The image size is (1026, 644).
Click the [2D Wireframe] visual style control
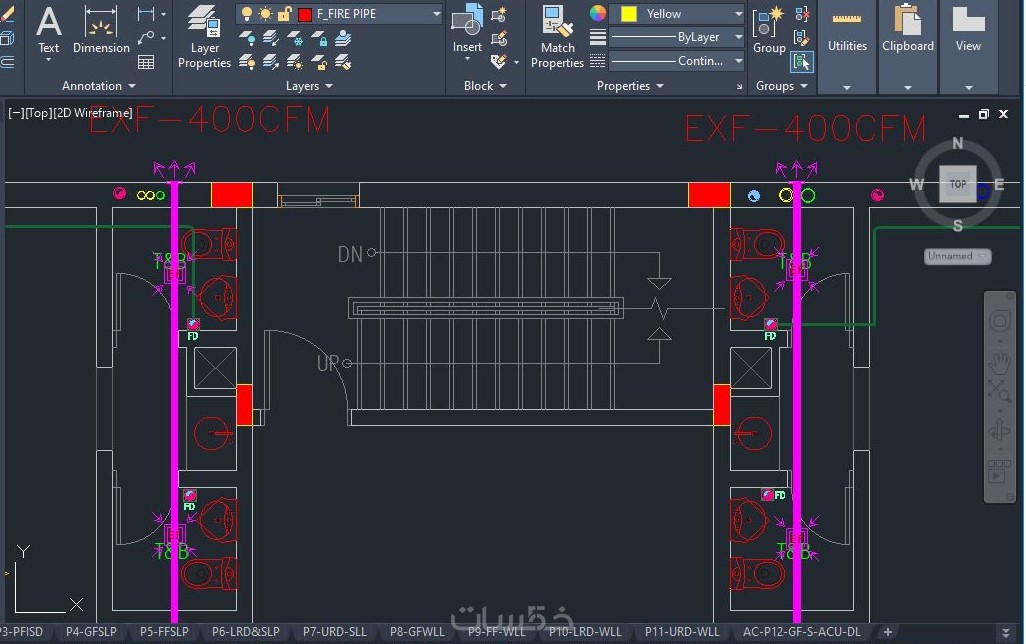click(92, 113)
